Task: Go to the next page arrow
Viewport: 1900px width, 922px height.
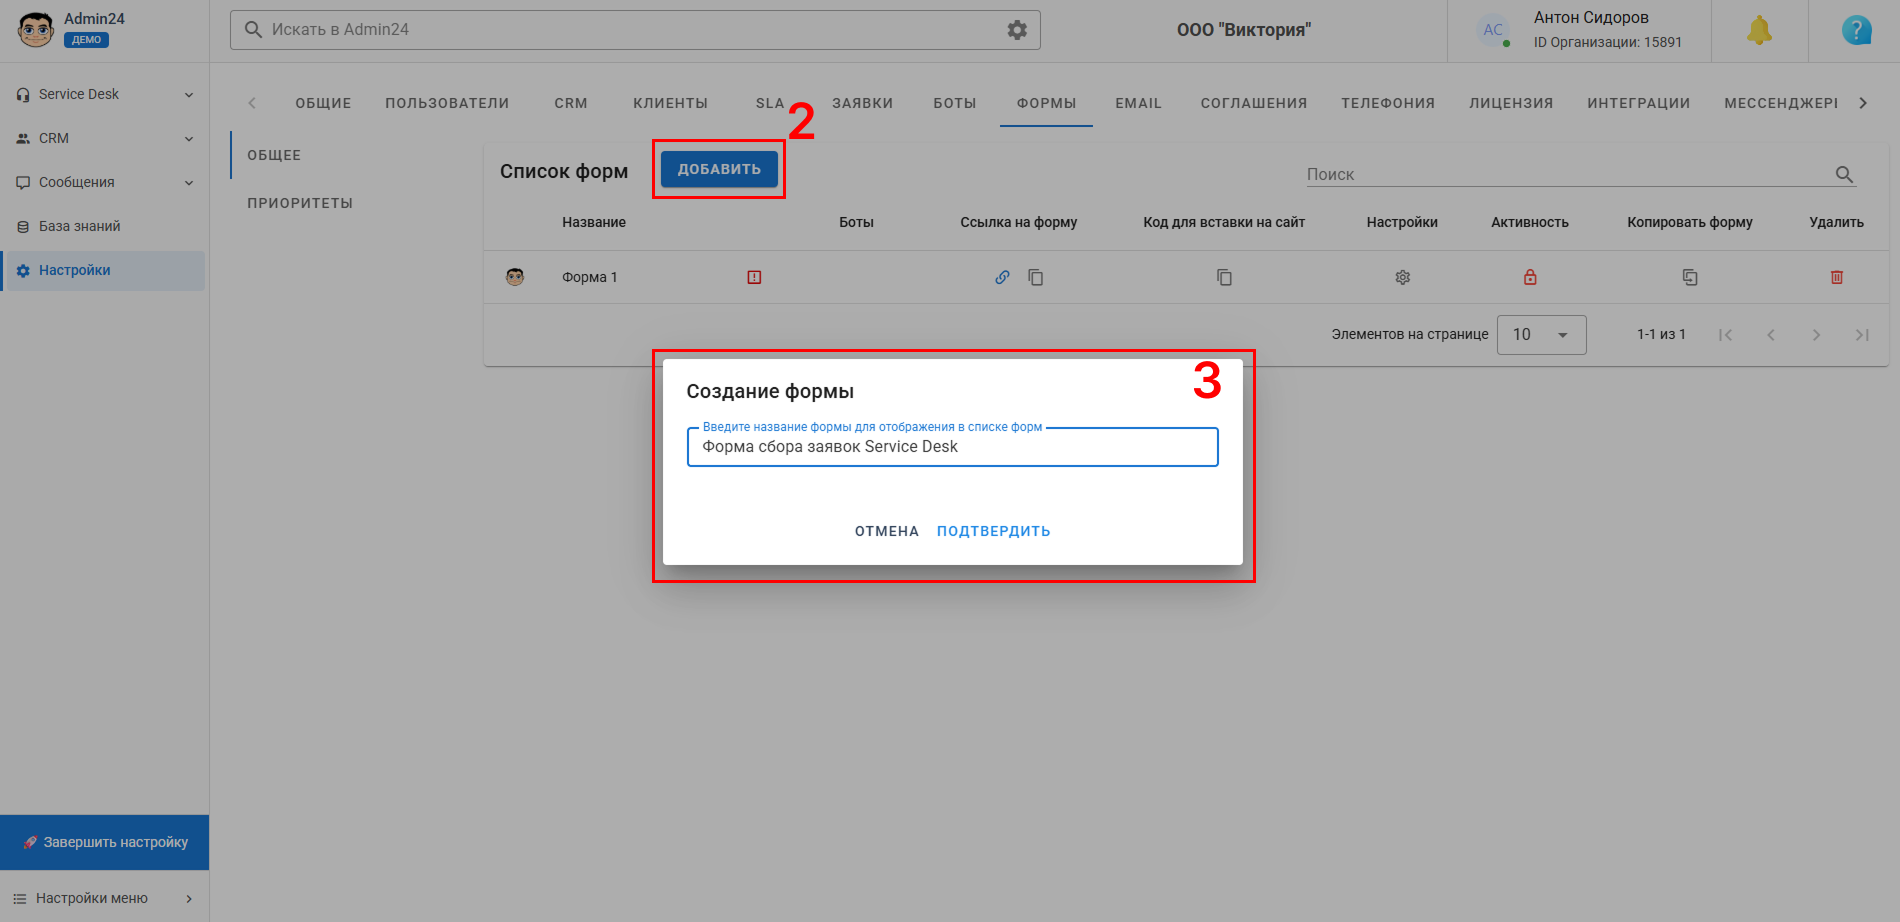Action: tap(1816, 335)
